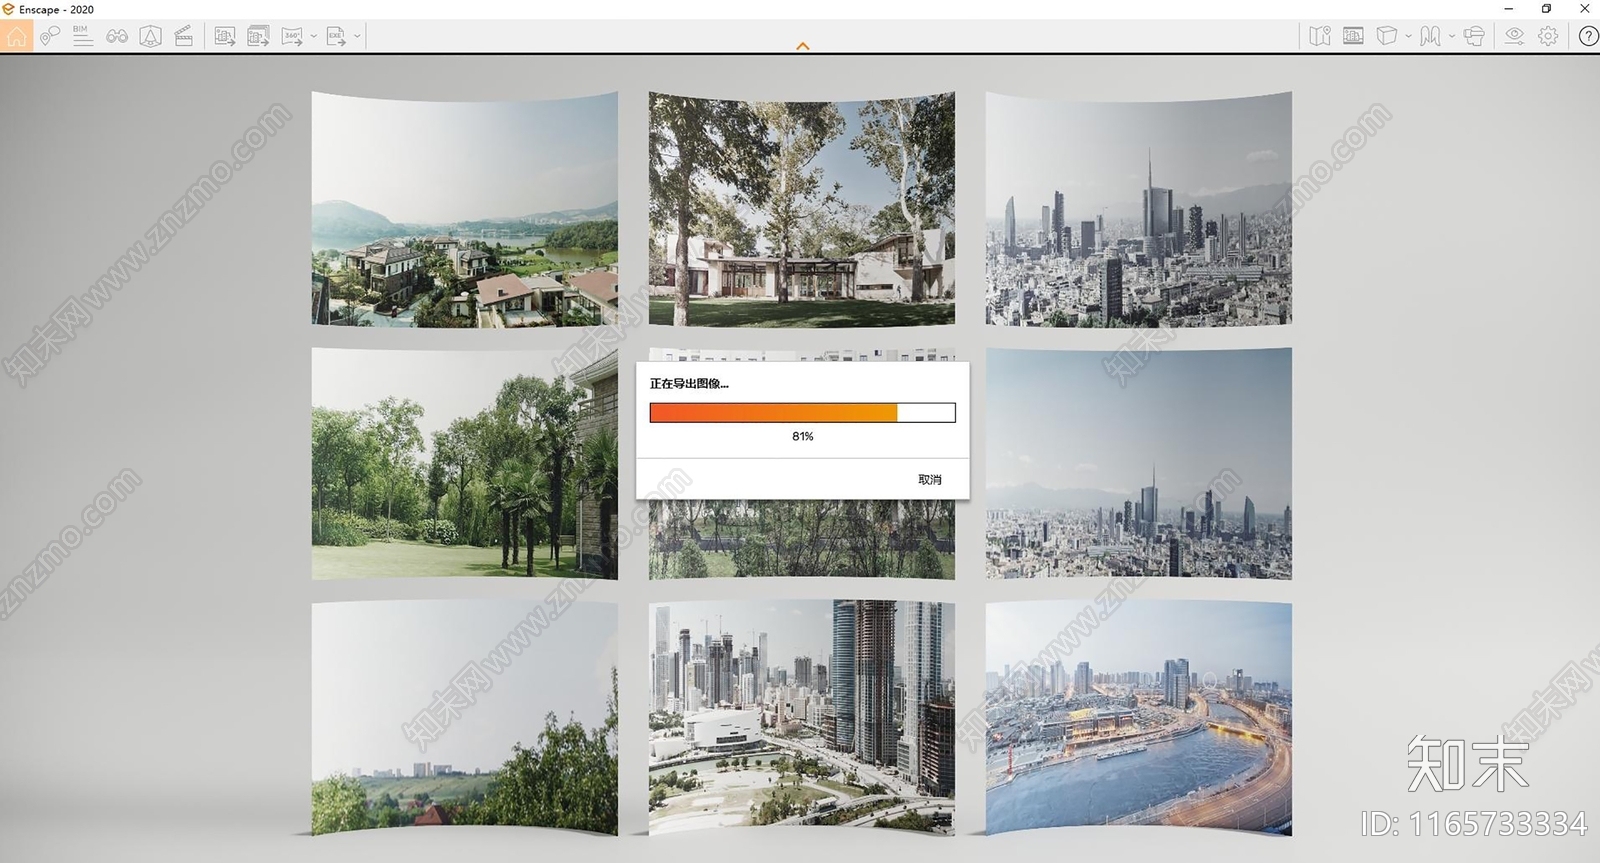The width and height of the screenshot is (1600, 863).
Task: Open the minimap icon
Action: click(x=1320, y=36)
